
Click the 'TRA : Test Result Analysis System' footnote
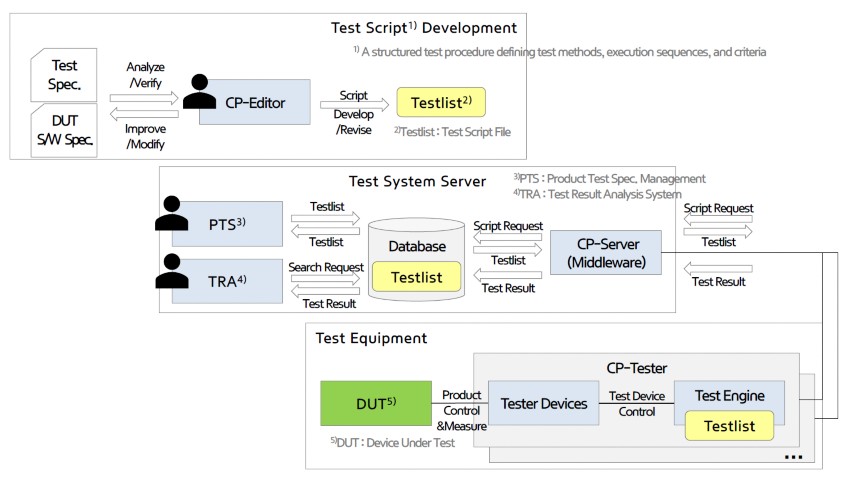(x=597, y=194)
